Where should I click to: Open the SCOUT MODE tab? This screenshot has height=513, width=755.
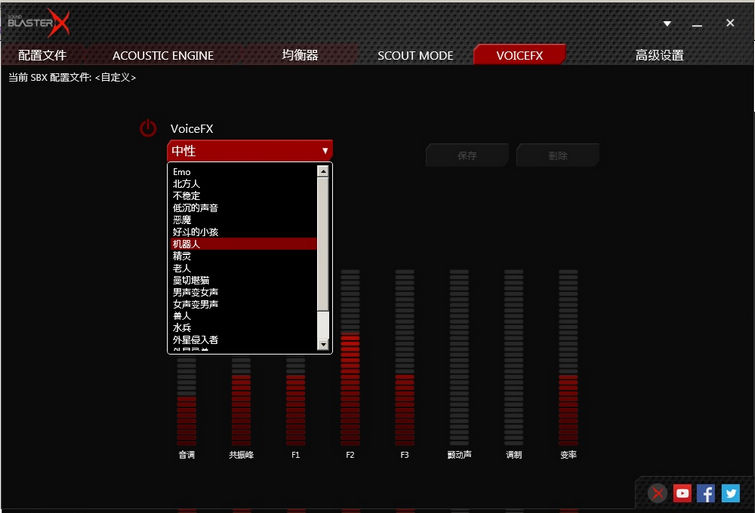(x=415, y=55)
